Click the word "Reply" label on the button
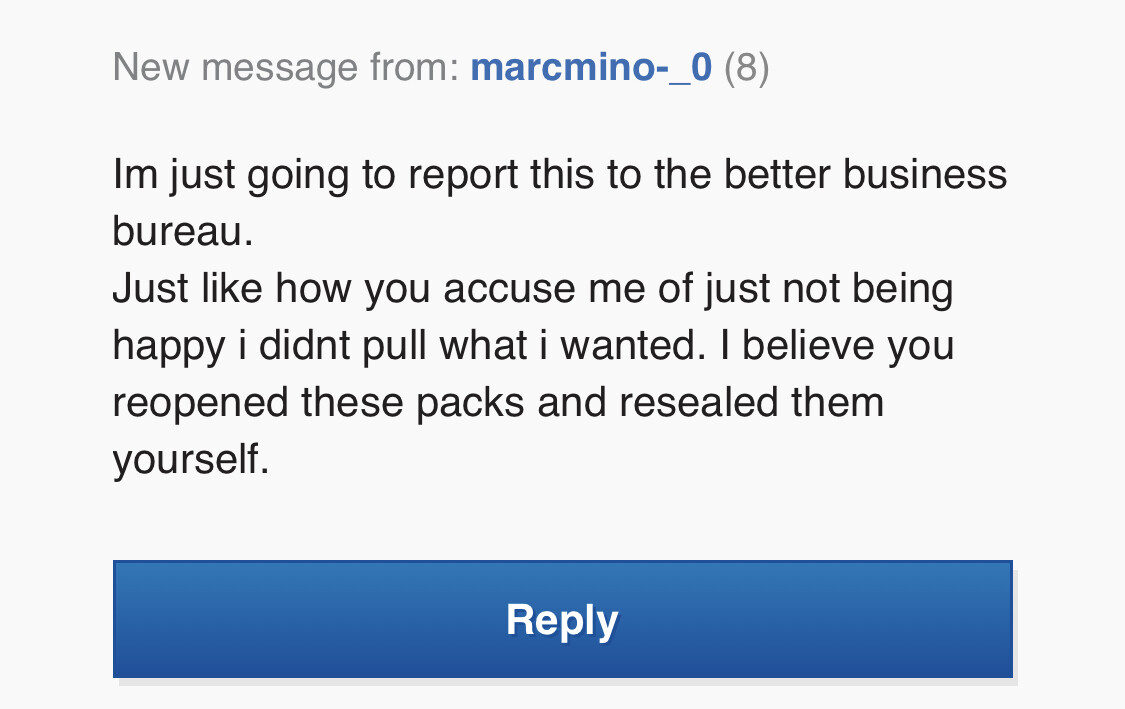The width and height of the screenshot is (1125, 709). pyautogui.click(x=562, y=621)
